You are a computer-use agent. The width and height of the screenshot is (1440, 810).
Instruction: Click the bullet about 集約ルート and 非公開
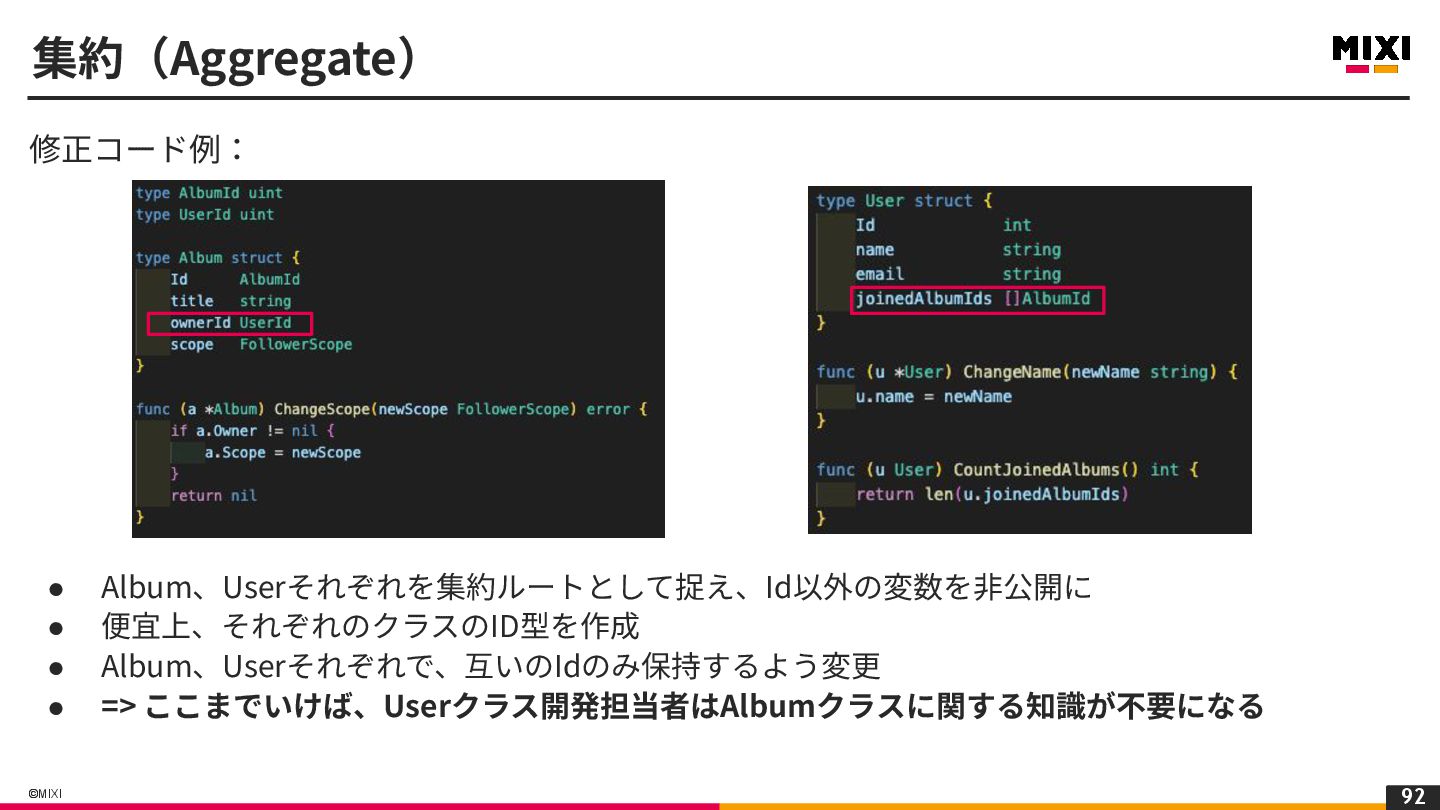tap(596, 587)
